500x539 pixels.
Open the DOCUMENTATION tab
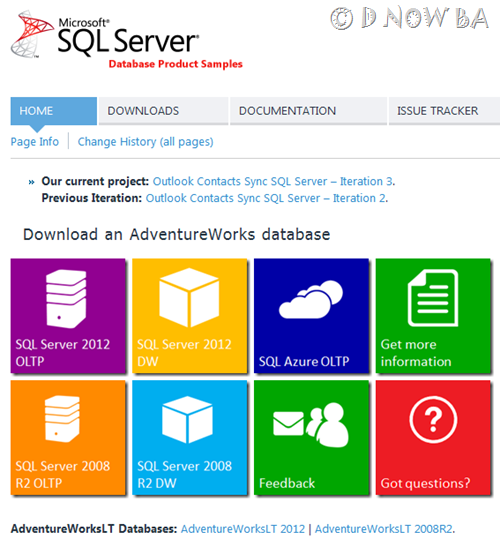pos(308,111)
